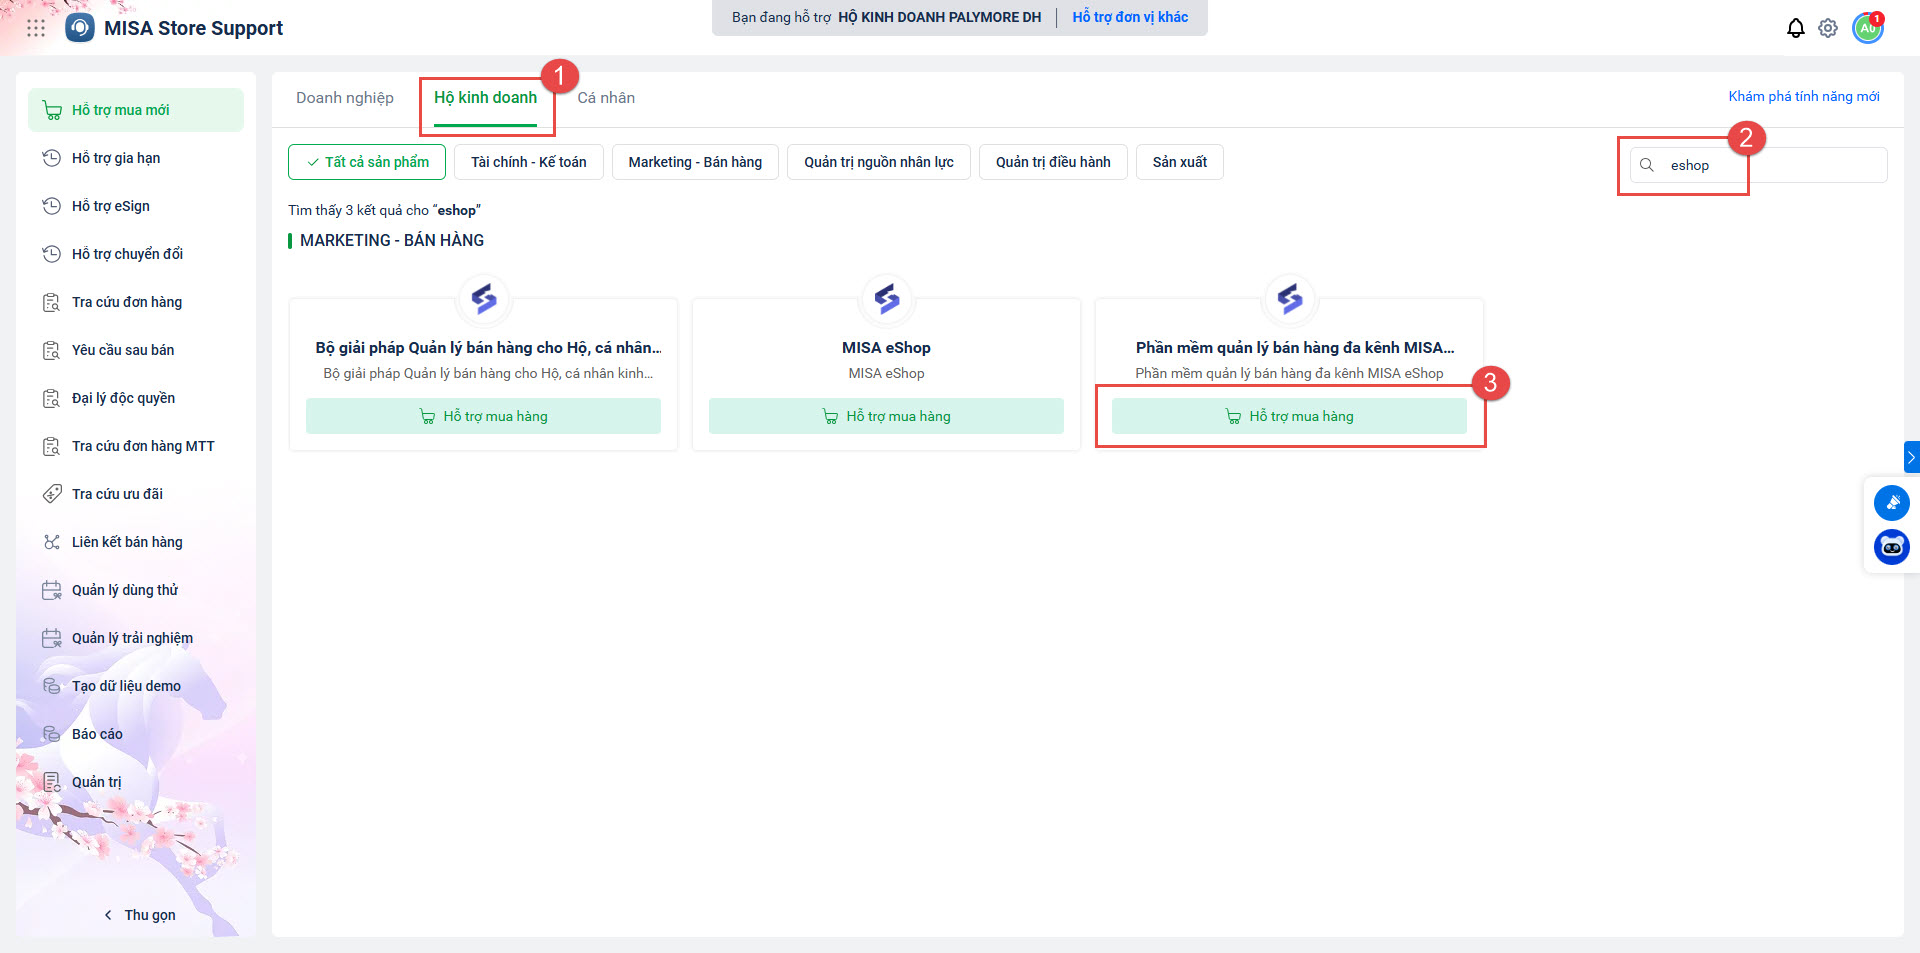Viewport: 1920px width, 953px height.
Task: Click the MISA eShop product title
Action: click(886, 348)
